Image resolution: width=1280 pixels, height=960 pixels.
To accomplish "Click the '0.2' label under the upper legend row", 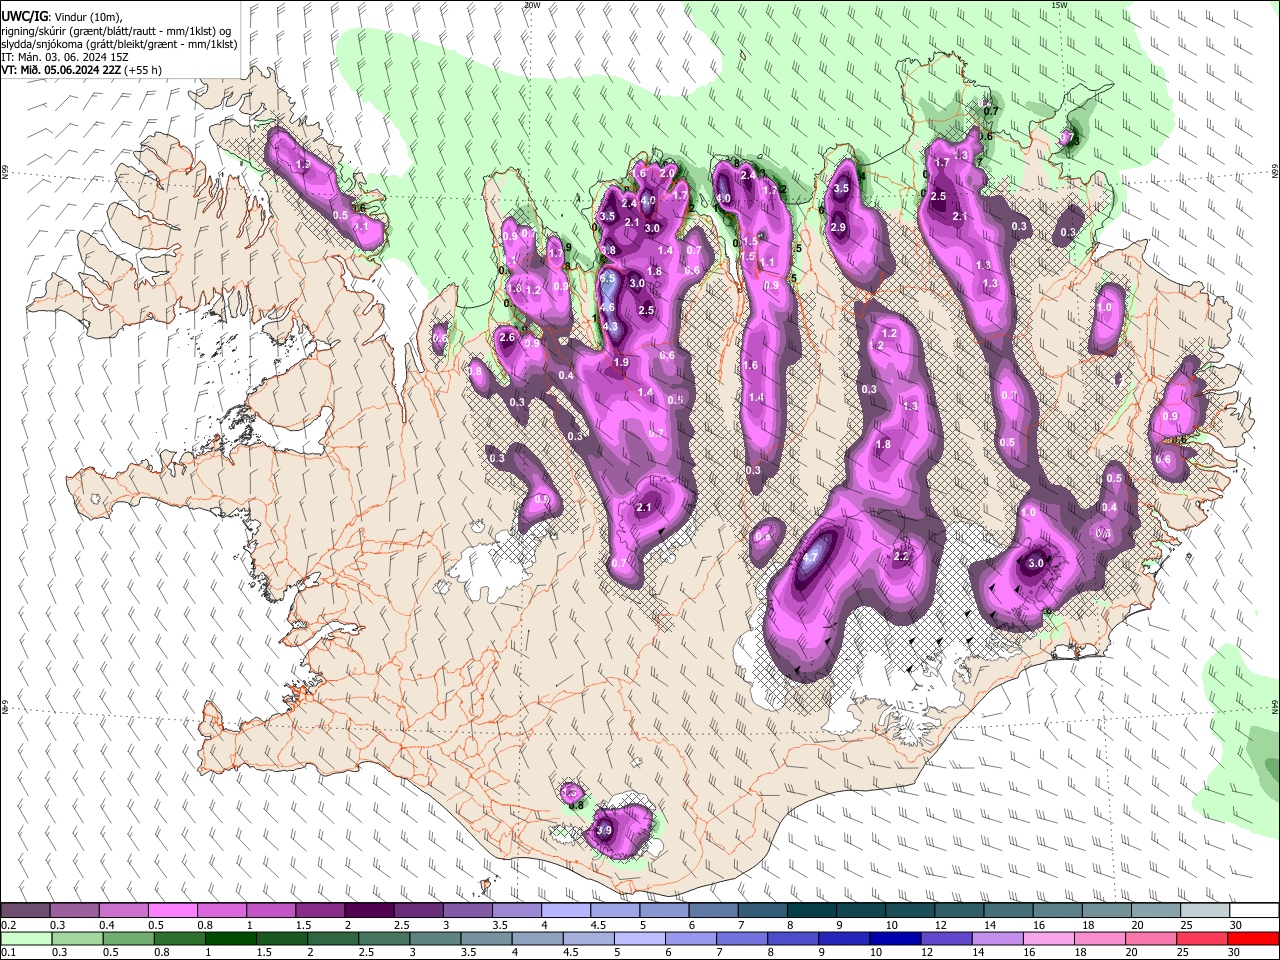I will pyautogui.click(x=7, y=925).
